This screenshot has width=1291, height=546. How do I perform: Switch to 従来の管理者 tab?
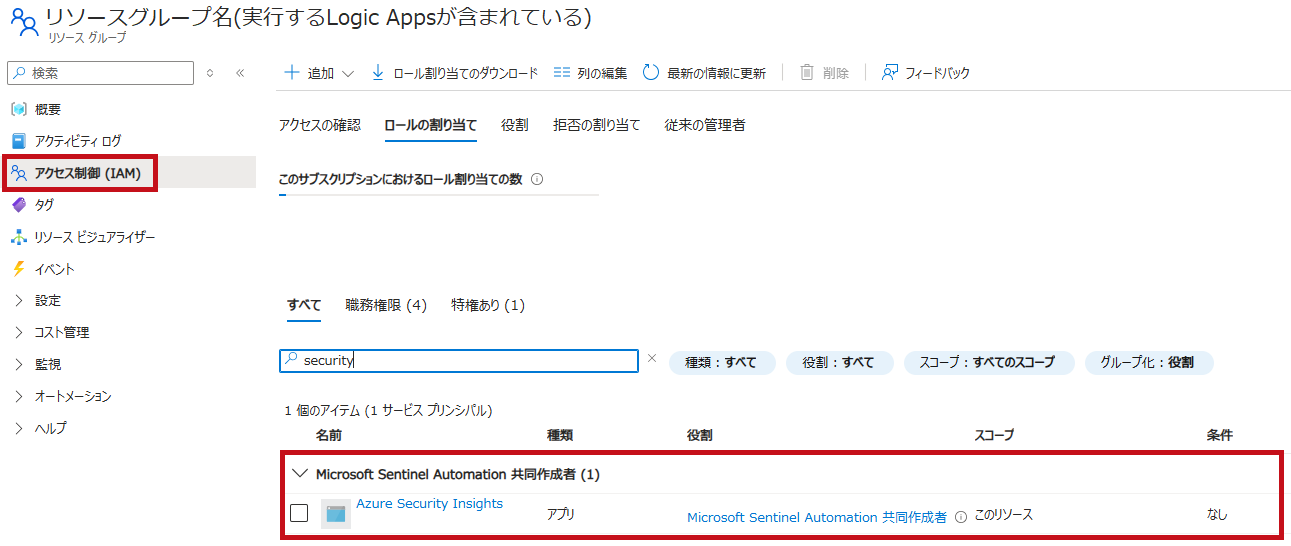pyautogui.click(x=705, y=125)
